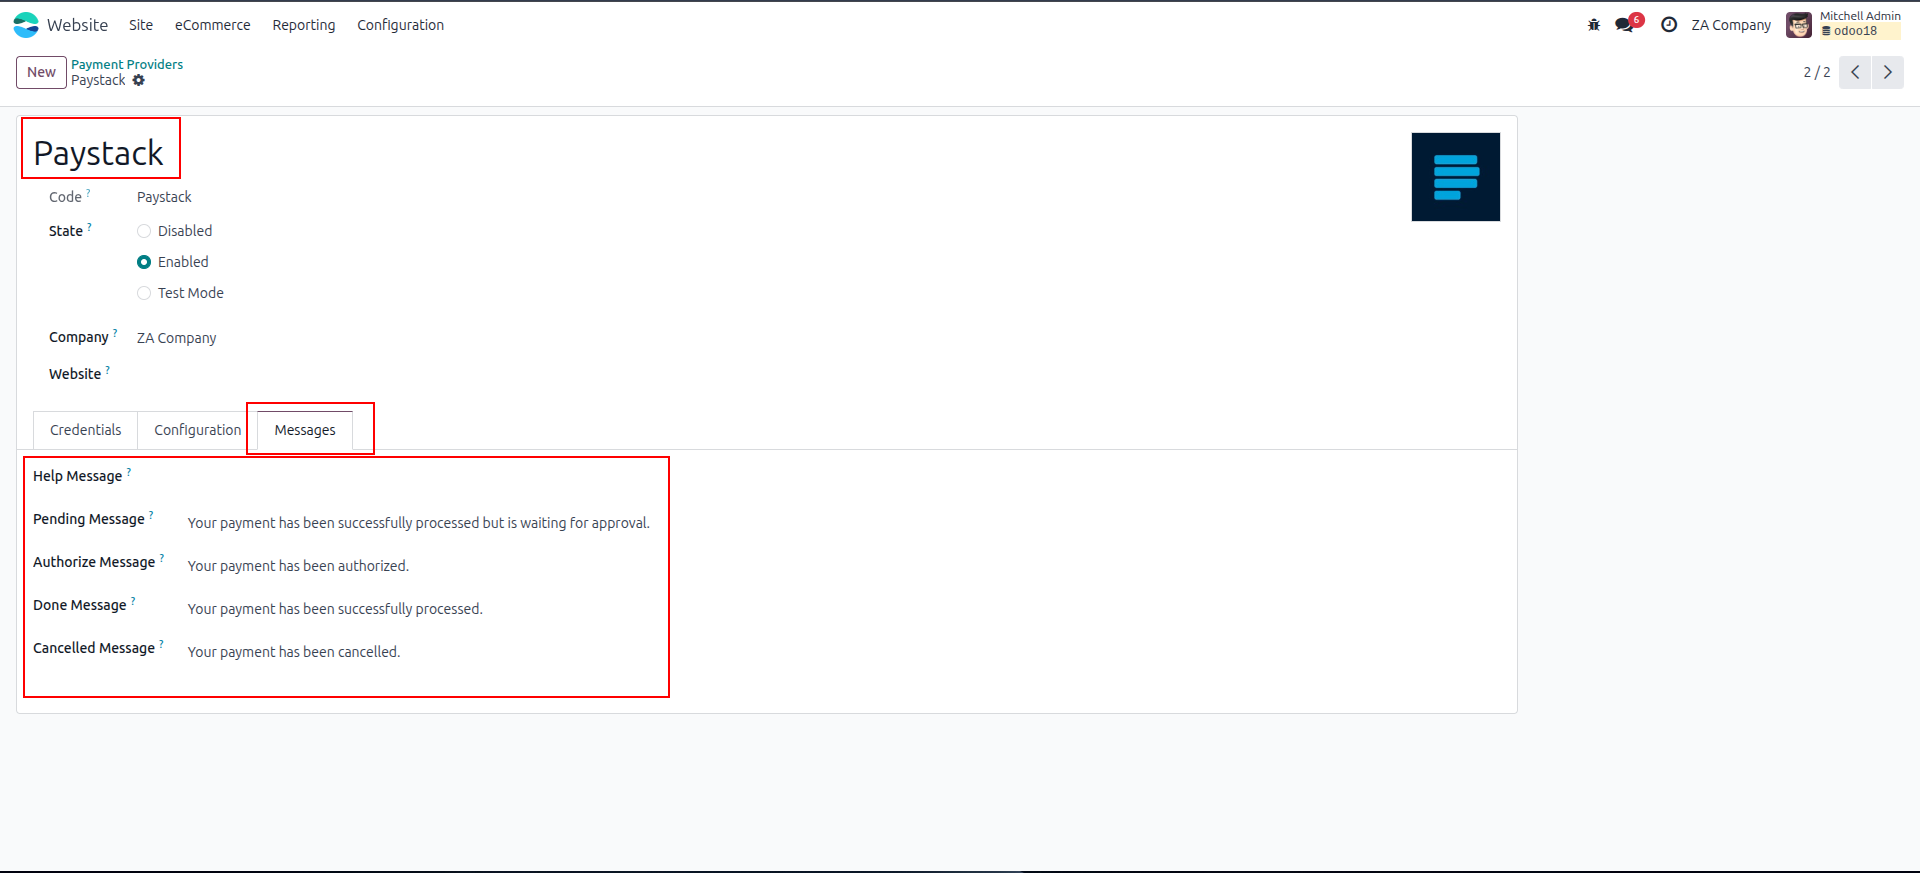Screen dimensions: 1920x873
Task: Edit the 'payment has been authorized' text
Action: pyautogui.click(x=298, y=566)
